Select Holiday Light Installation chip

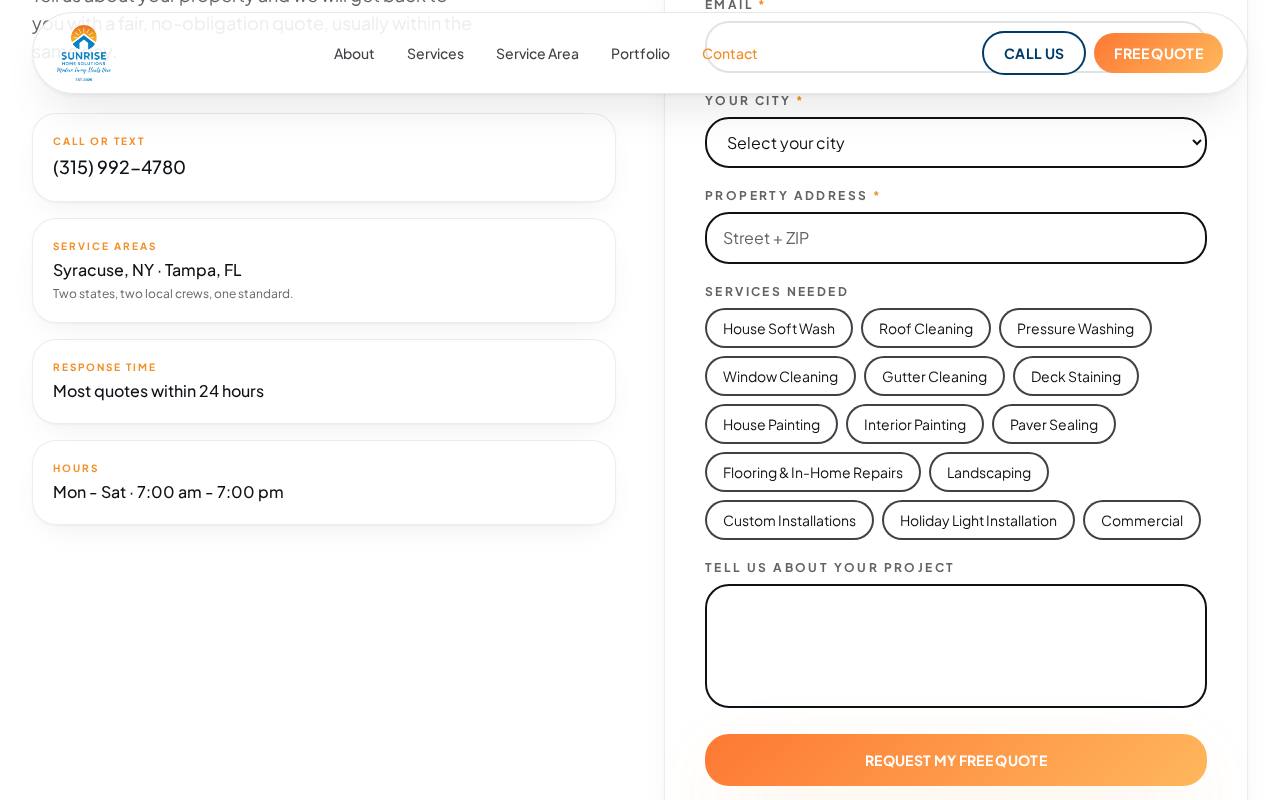coord(978,520)
